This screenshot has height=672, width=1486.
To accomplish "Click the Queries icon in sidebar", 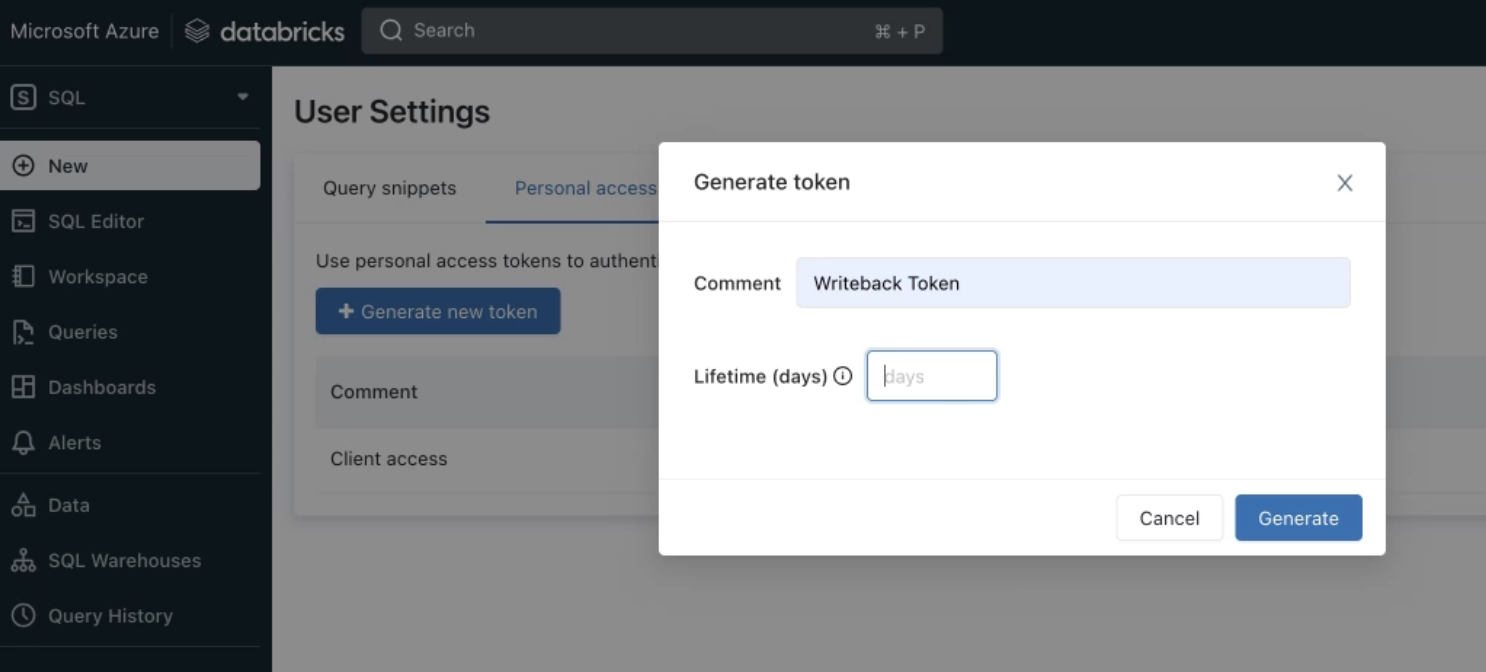I will point(23,332).
